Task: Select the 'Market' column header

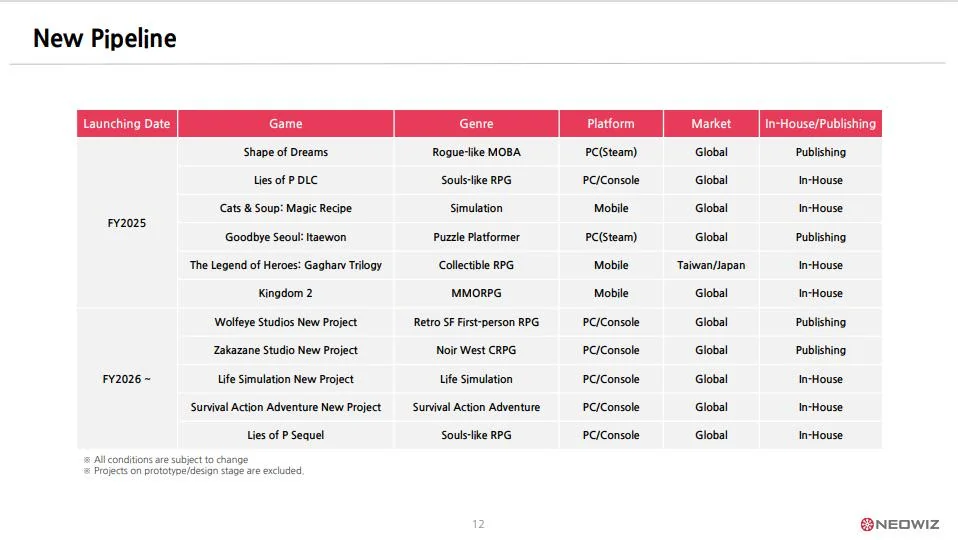Action: (x=711, y=123)
